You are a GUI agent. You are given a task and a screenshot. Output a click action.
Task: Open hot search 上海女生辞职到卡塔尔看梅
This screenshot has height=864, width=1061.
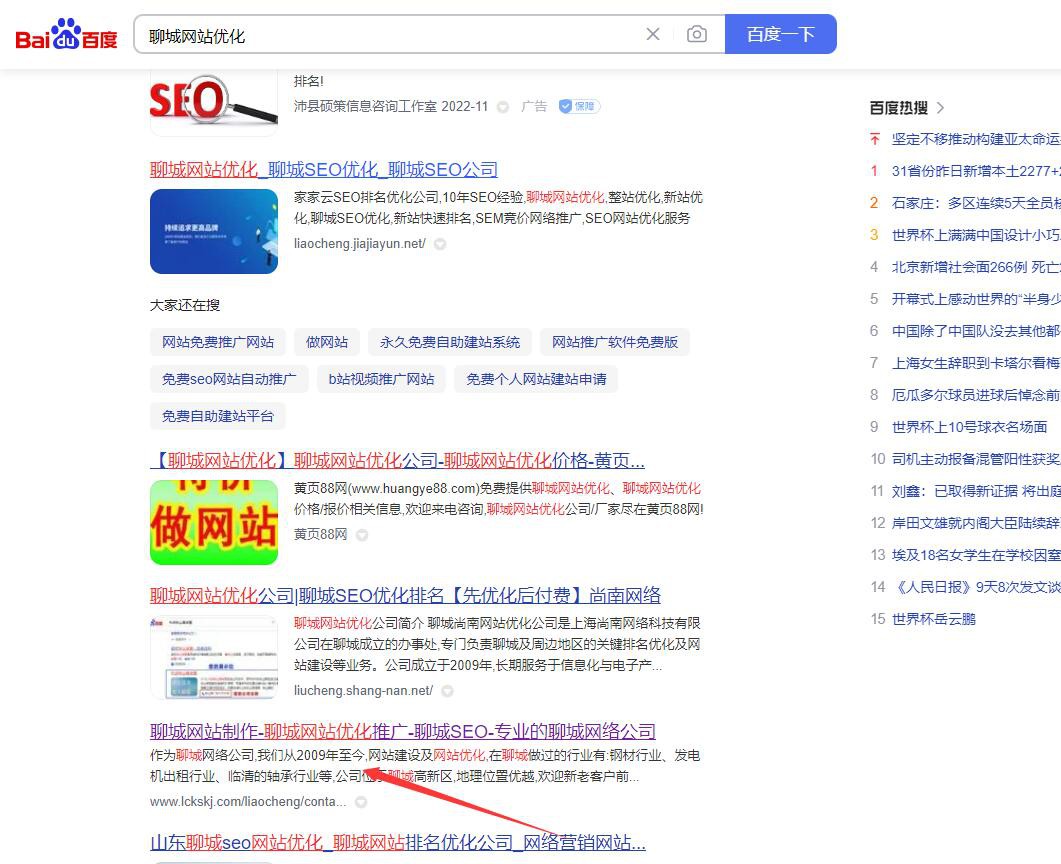coord(976,363)
